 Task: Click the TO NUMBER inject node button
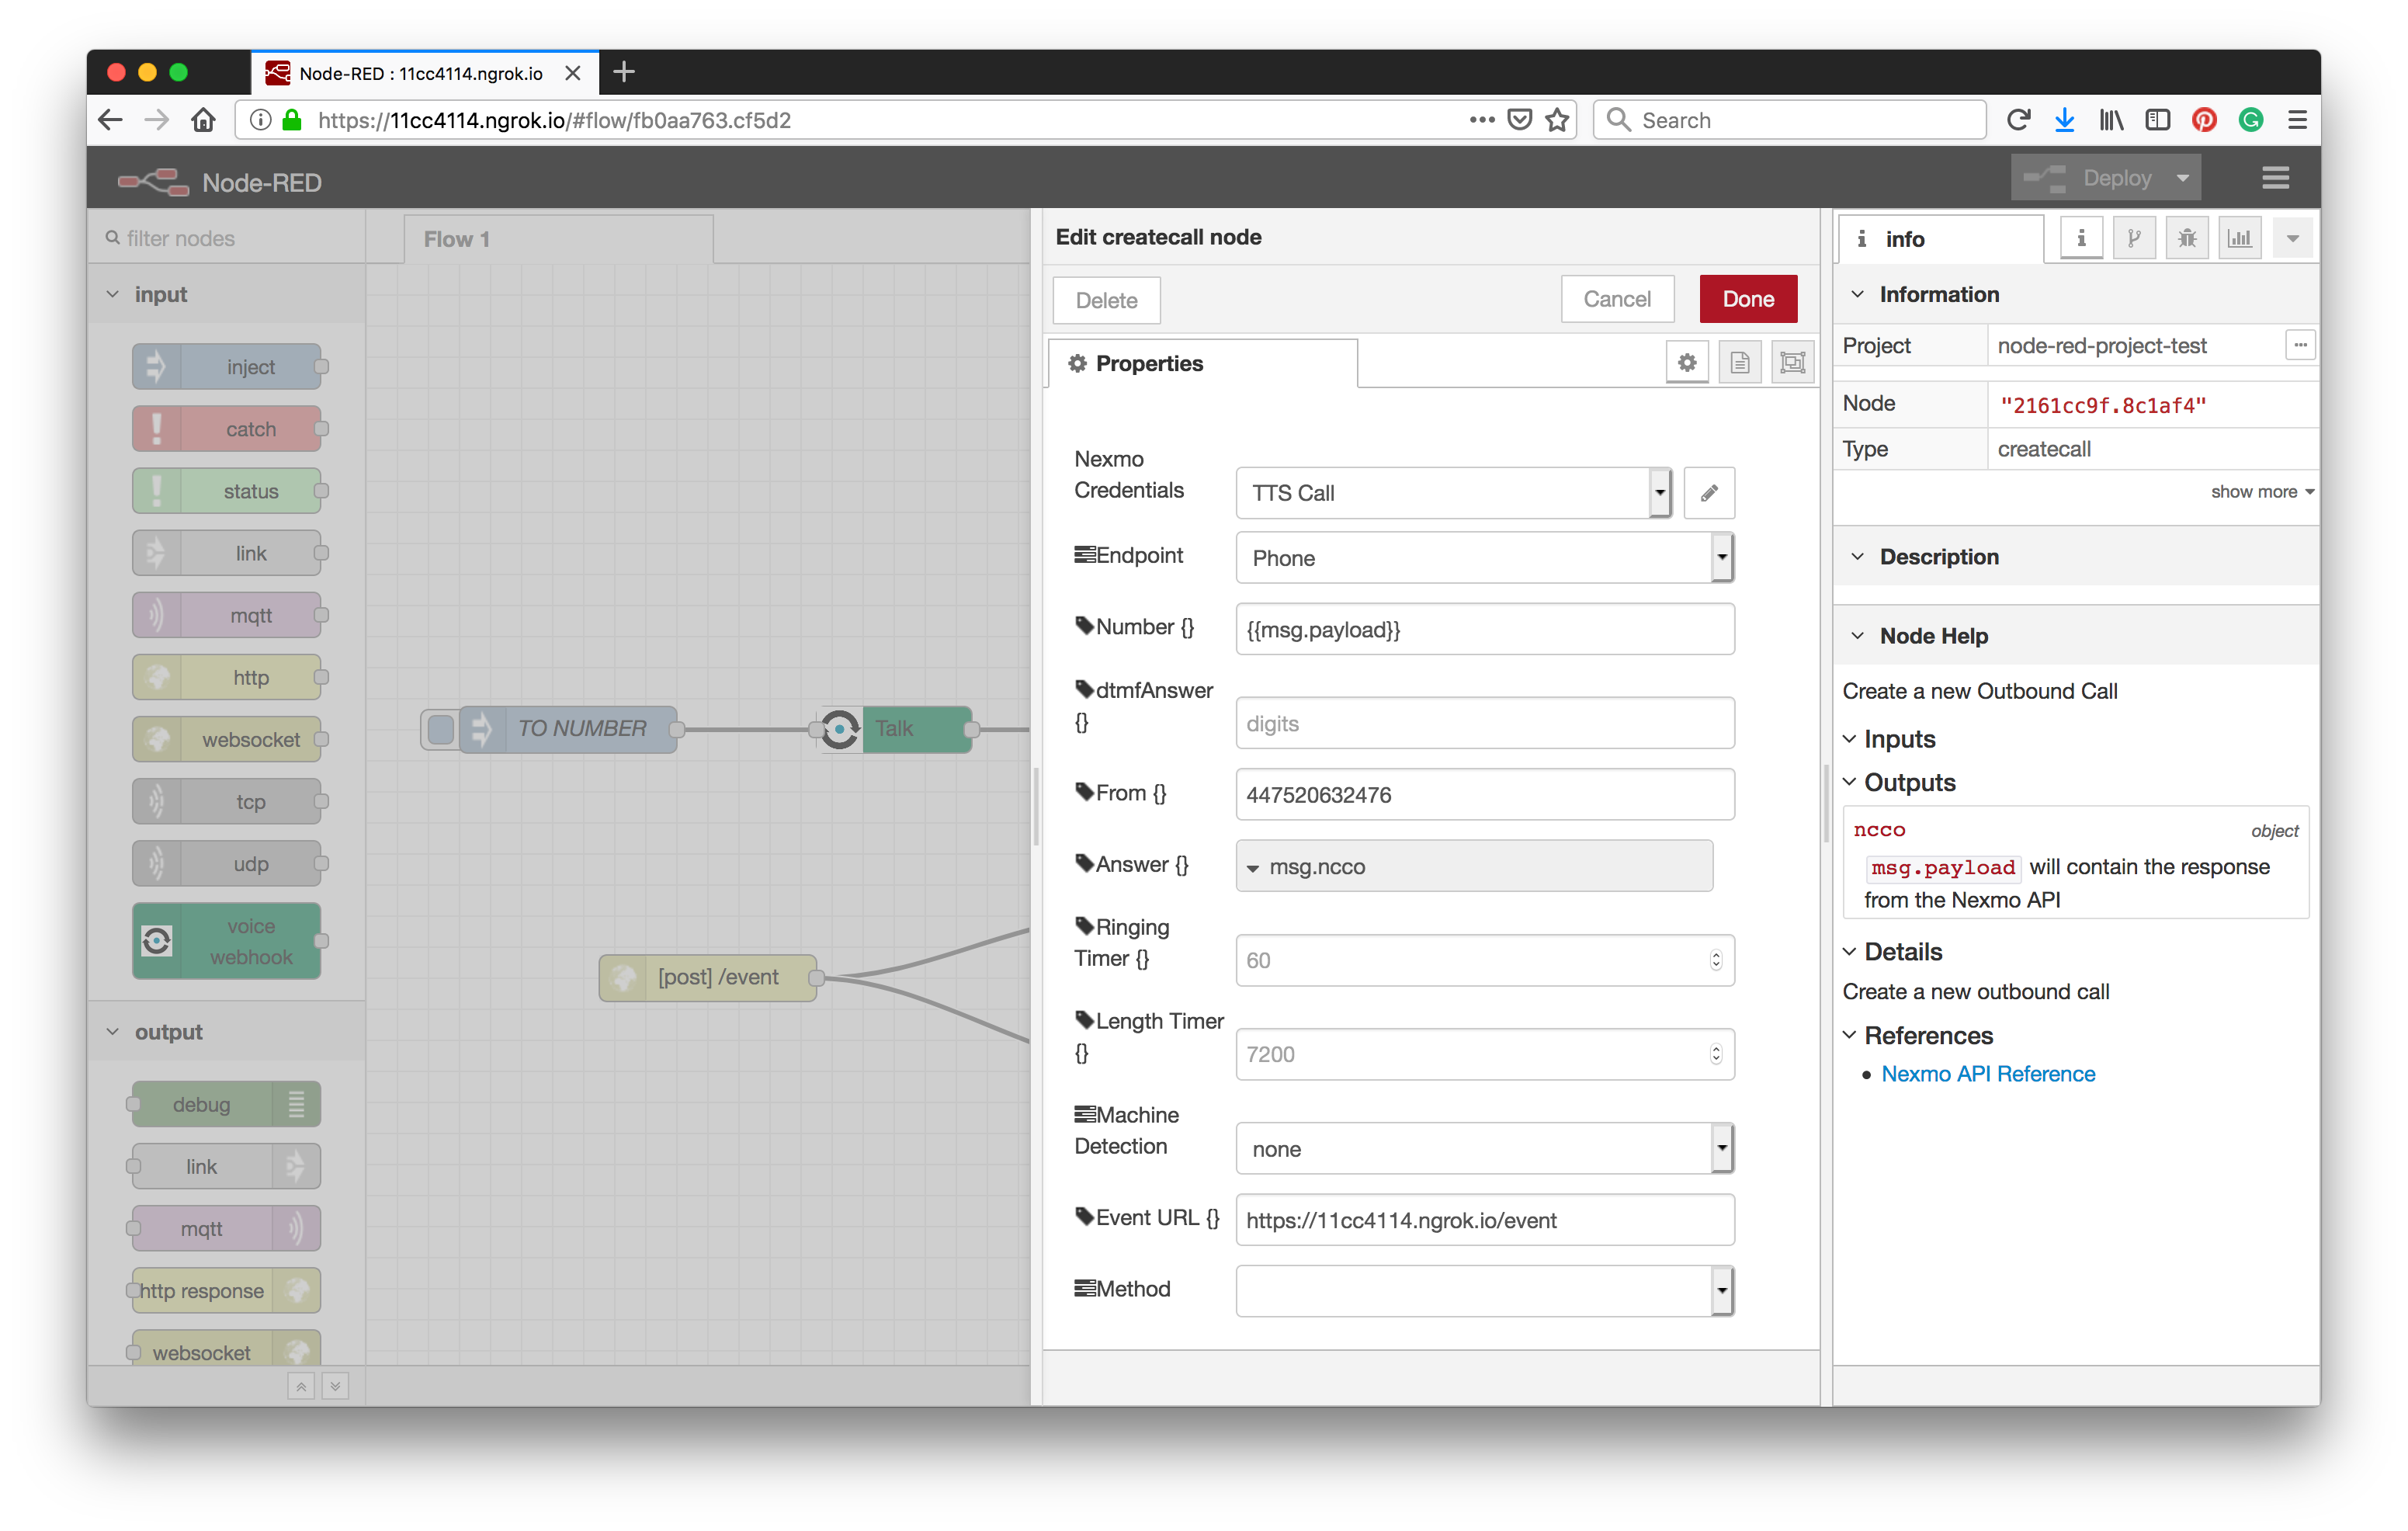pos(440,728)
